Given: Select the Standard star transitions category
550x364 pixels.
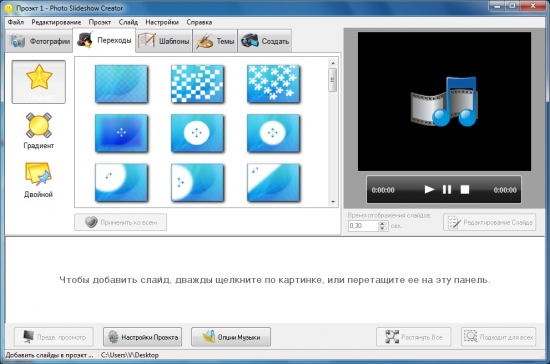Looking at the screenshot, I should [39, 82].
